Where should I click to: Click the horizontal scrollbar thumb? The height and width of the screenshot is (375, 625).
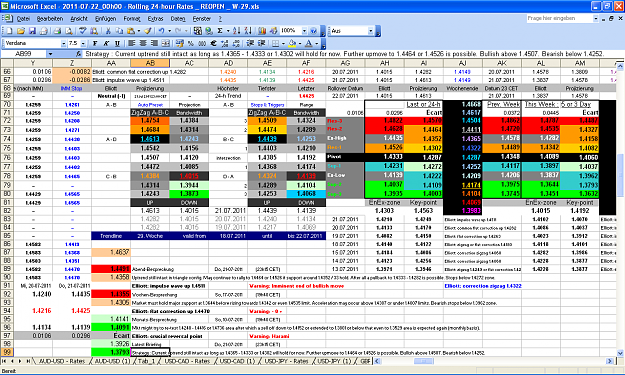423,361
